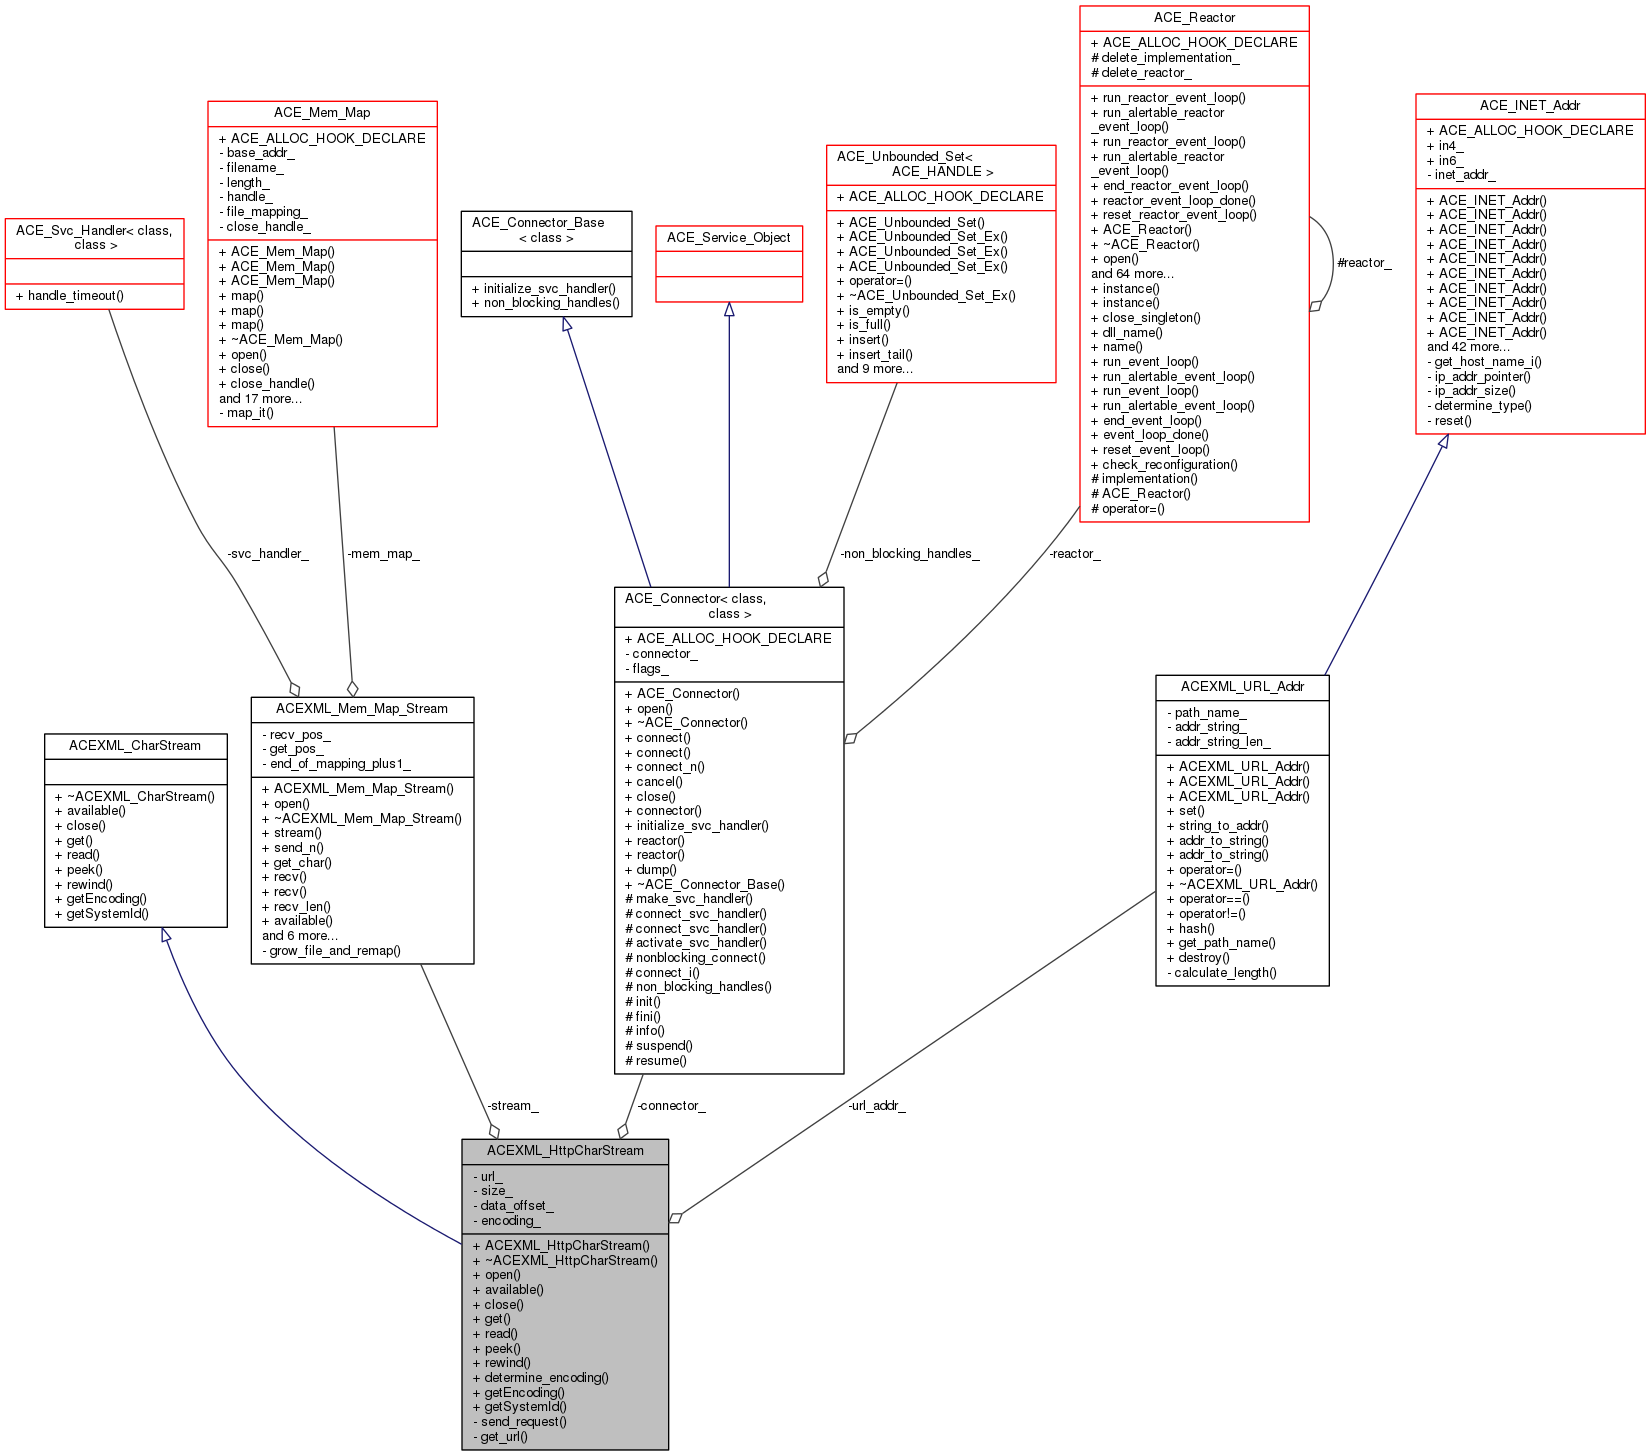The width and height of the screenshot is (1651, 1456).
Task: Open ACE_Connector_Base< class > node title
Action: (x=545, y=230)
